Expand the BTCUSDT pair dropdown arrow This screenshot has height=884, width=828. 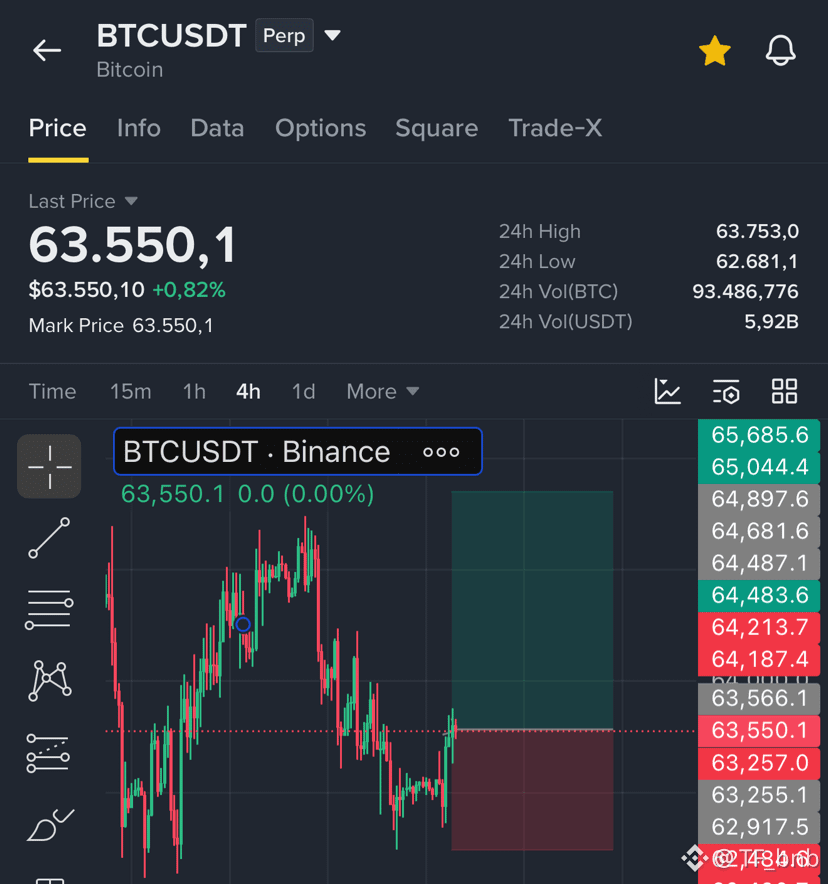[333, 36]
